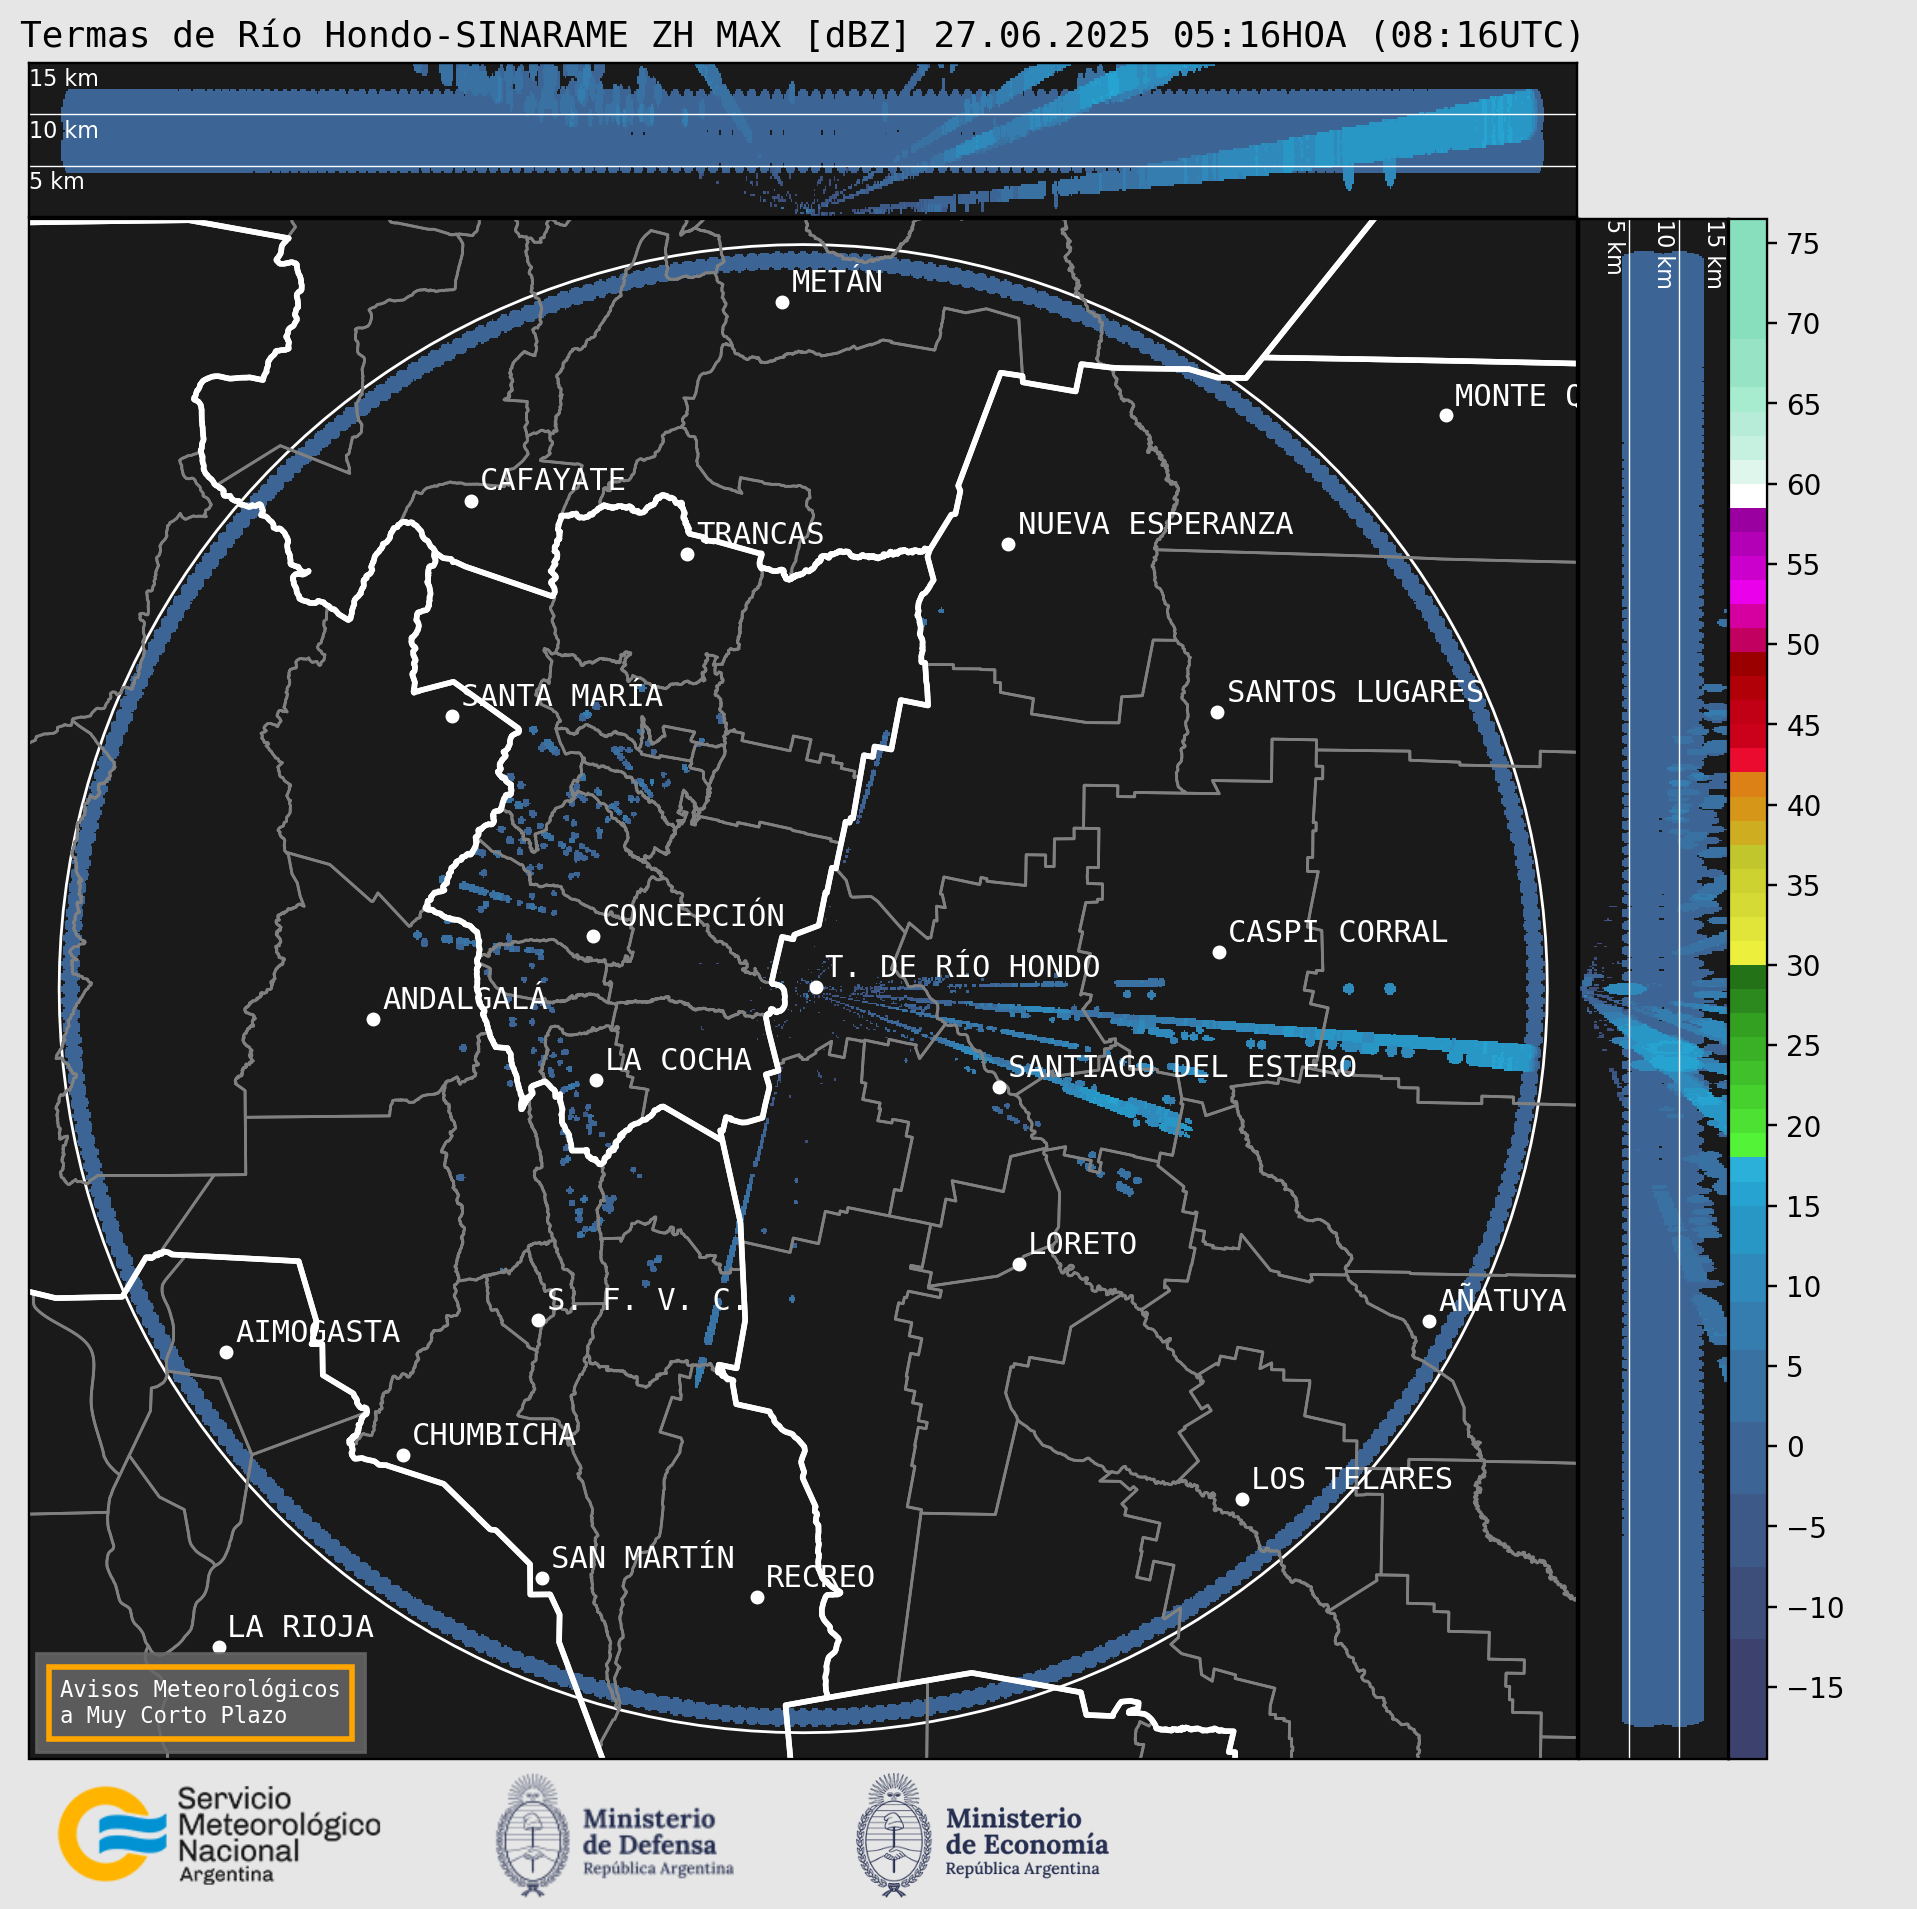Click the SAN MARTÍN city marker
This screenshot has height=1909, width=1917.
[542, 1579]
